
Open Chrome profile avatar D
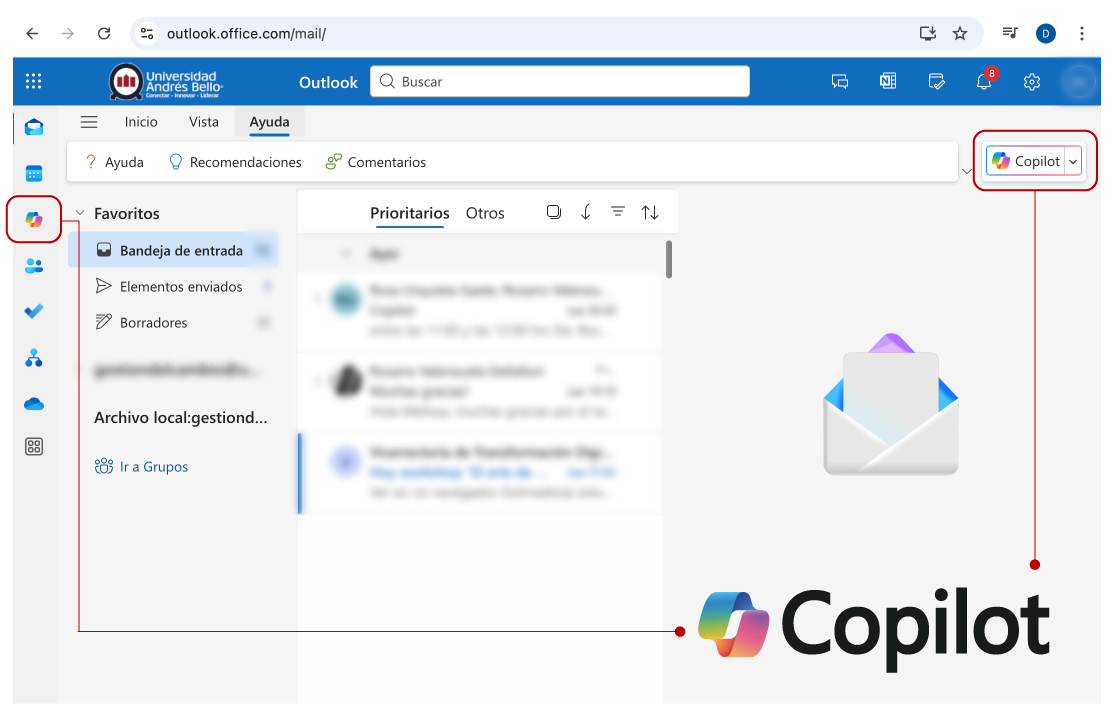click(1045, 33)
